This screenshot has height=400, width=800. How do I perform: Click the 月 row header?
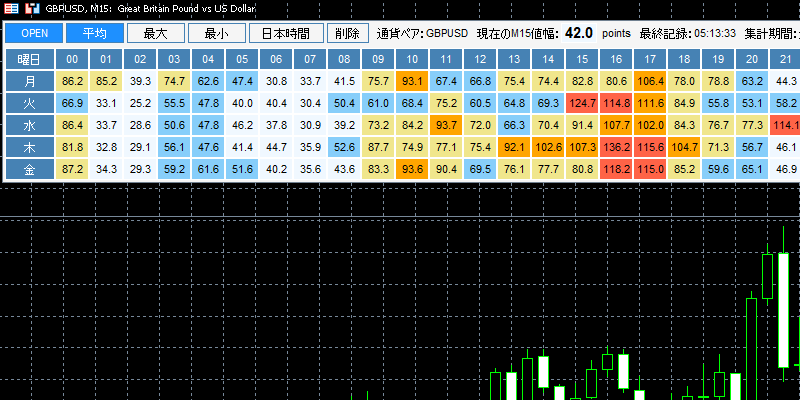pyautogui.click(x=29, y=82)
